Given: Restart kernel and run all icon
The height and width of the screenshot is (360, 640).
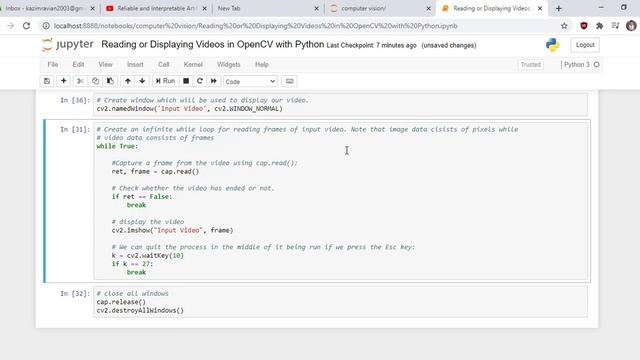Looking at the screenshot, I should pos(213,81).
